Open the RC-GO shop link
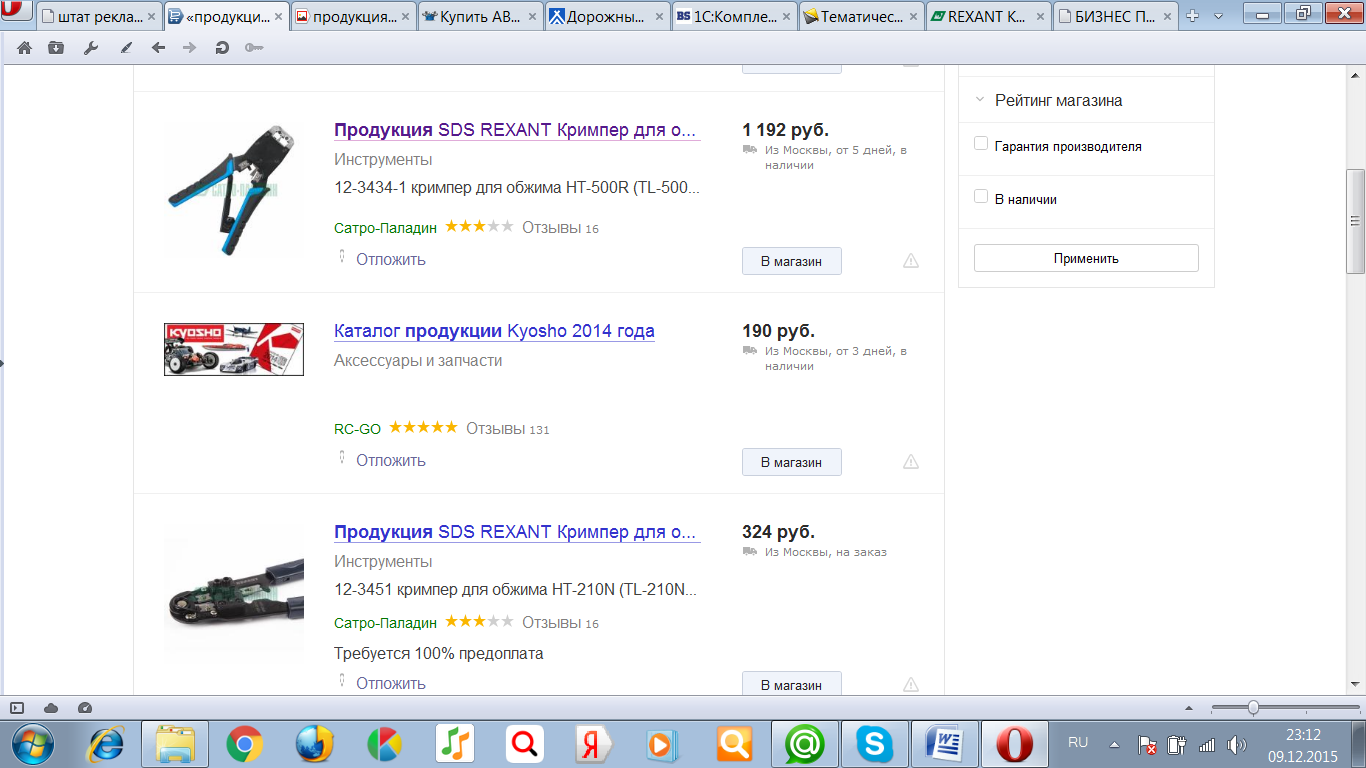Screen dimensions: 1366x768 [x=357, y=429]
